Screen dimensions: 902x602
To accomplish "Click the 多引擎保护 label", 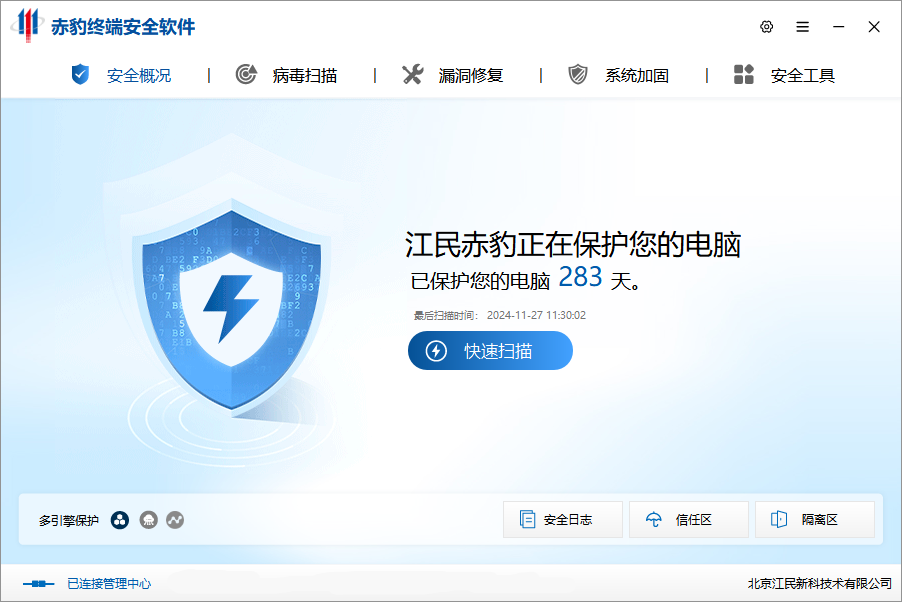I will tap(69, 520).
